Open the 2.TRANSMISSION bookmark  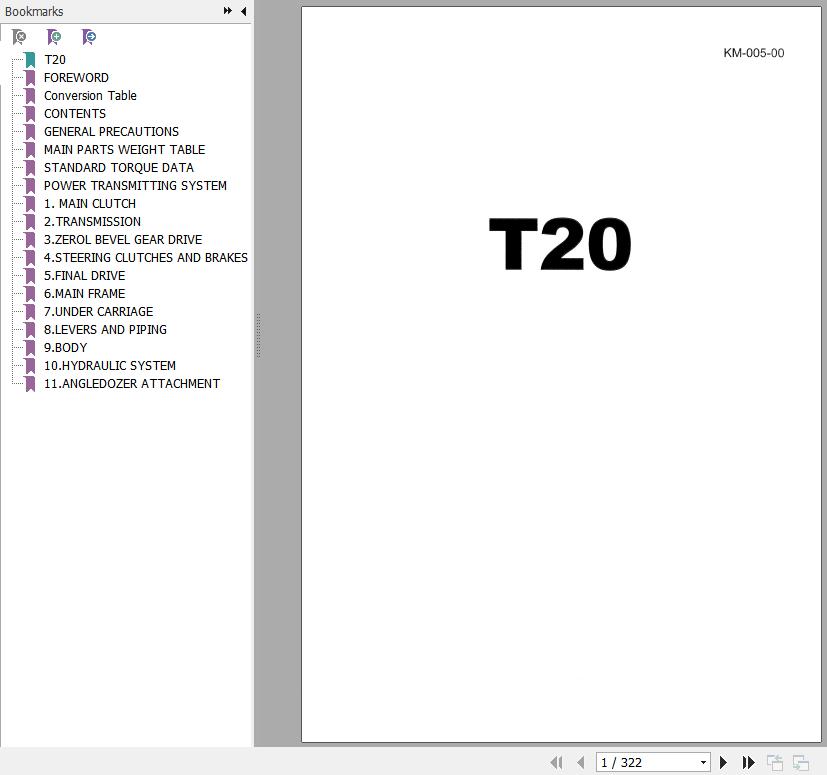tap(92, 221)
